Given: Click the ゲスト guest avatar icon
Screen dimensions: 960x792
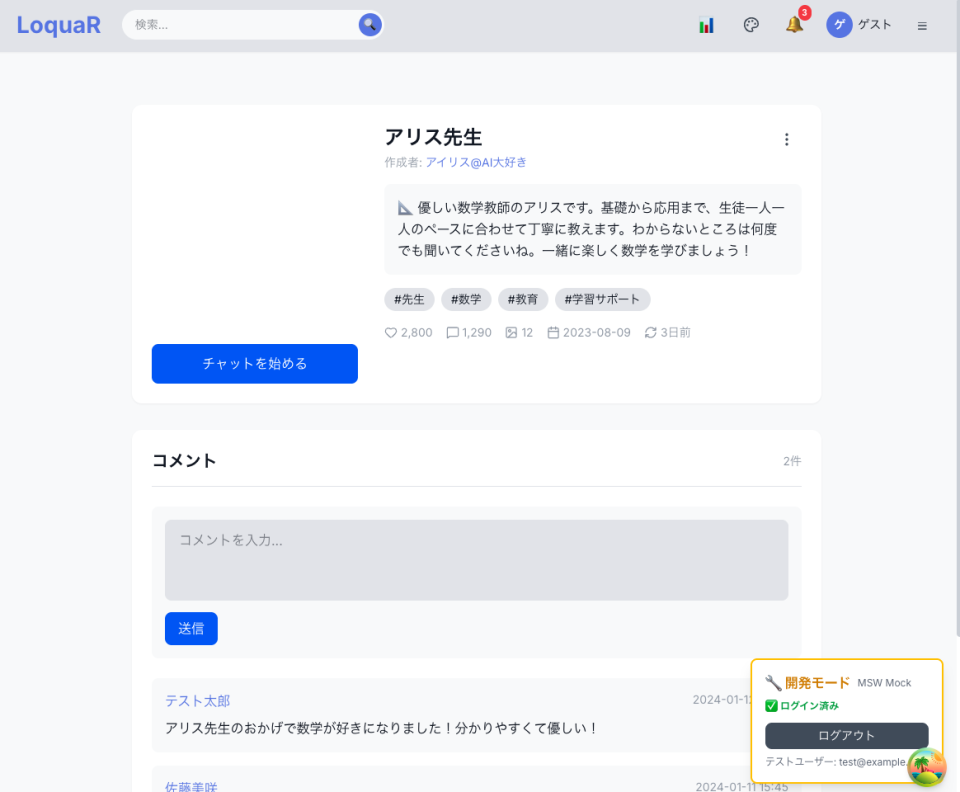Looking at the screenshot, I should pyautogui.click(x=839, y=24).
